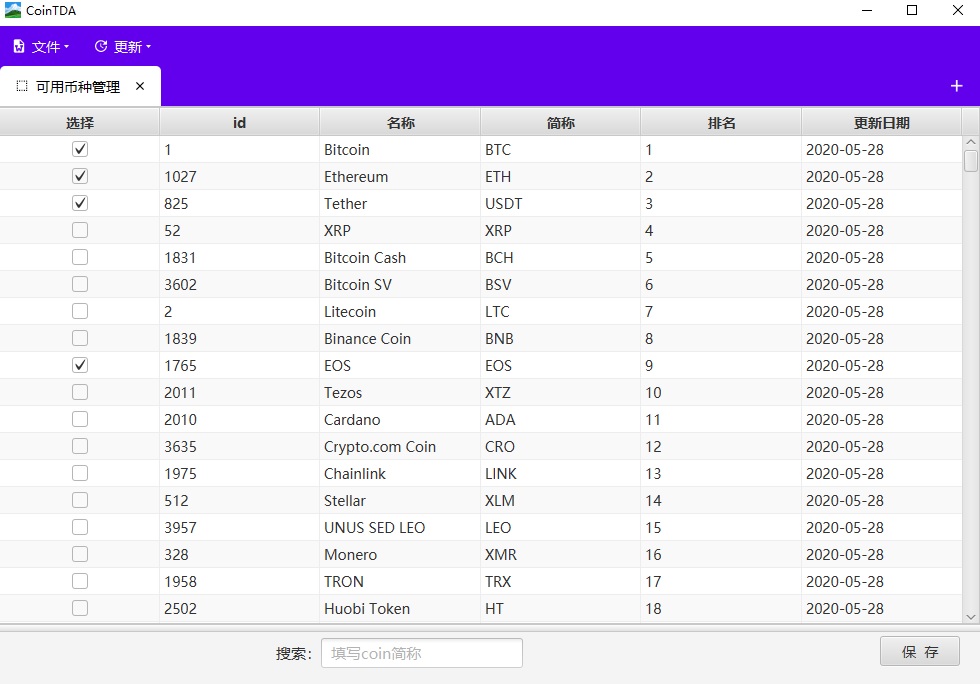
Task: Click the file icon beside 文件
Action: [19, 46]
